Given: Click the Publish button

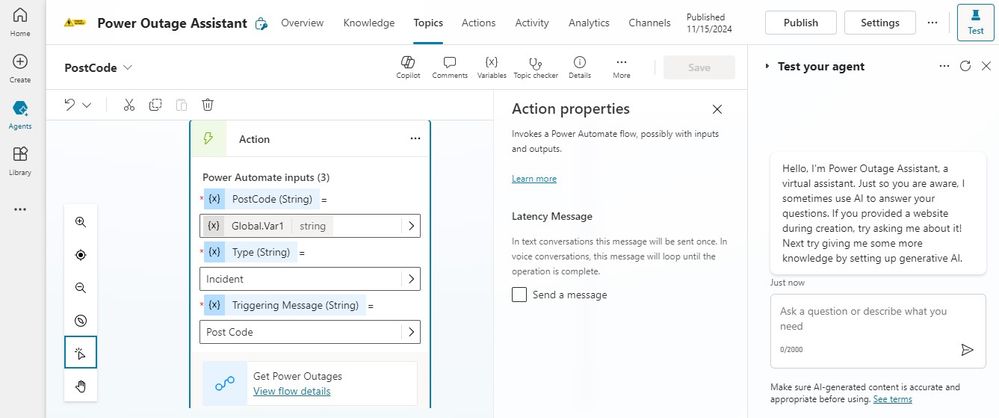Looking at the screenshot, I should (x=800, y=22).
